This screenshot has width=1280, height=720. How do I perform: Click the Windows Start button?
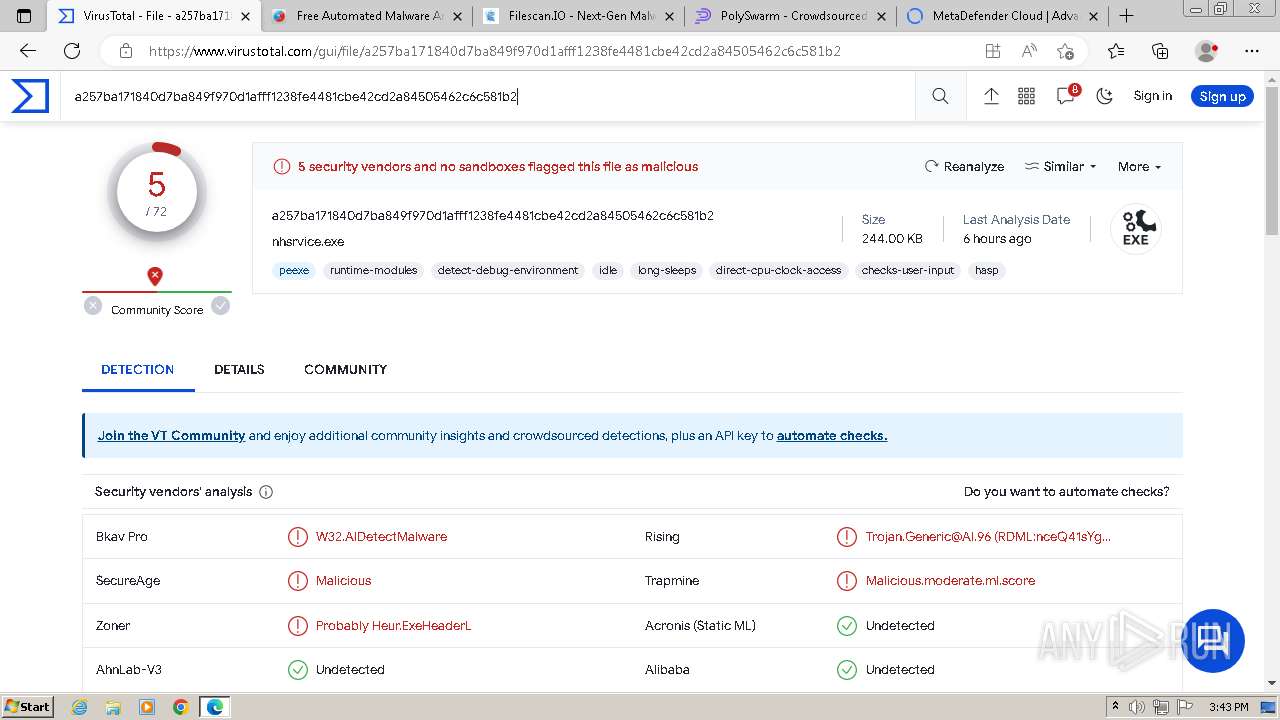point(28,706)
